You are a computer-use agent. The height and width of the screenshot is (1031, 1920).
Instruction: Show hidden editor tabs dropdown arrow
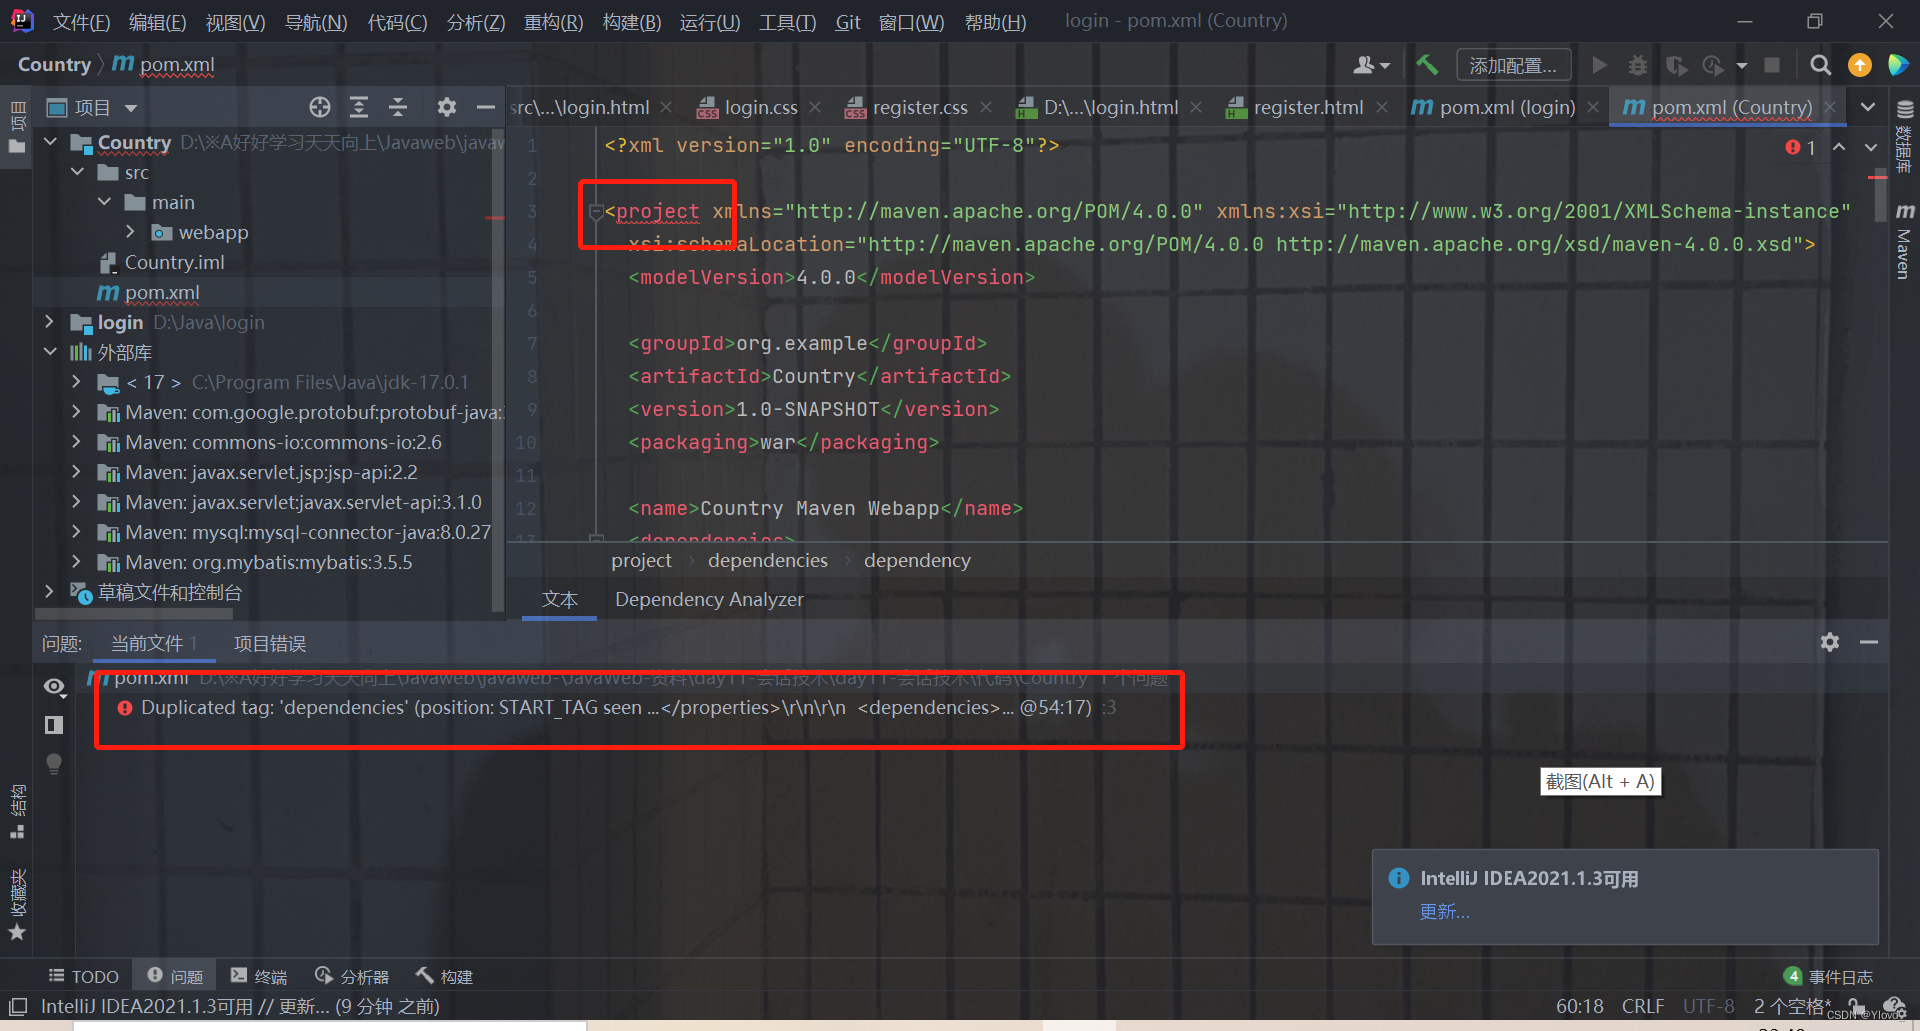pos(1867,107)
